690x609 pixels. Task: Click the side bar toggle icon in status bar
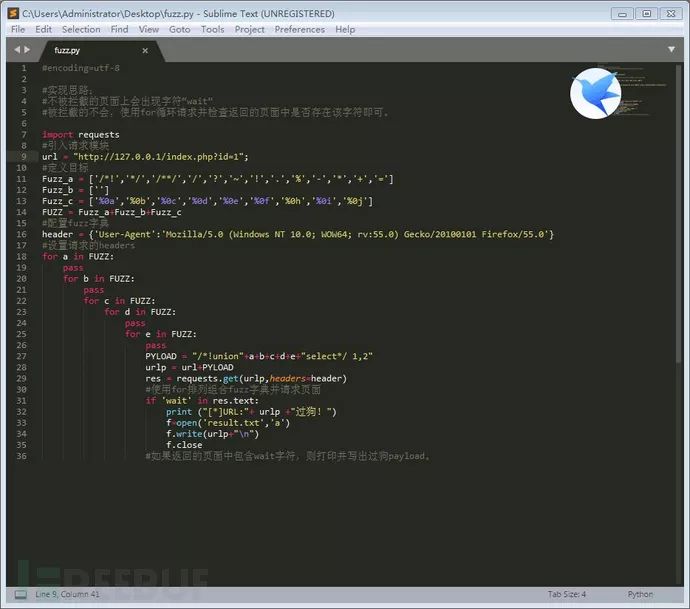pyautogui.click(x=18, y=594)
